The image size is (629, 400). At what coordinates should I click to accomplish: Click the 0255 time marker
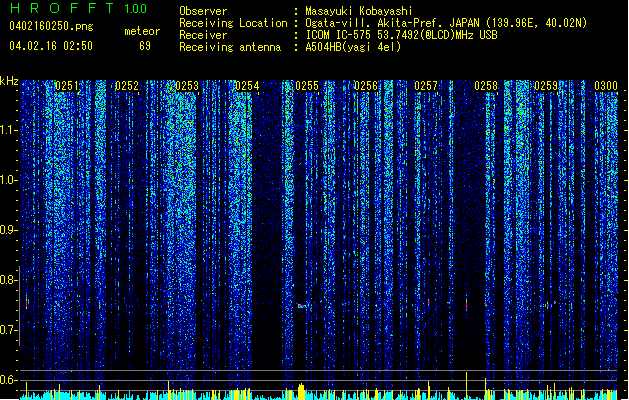coord(307,86)
